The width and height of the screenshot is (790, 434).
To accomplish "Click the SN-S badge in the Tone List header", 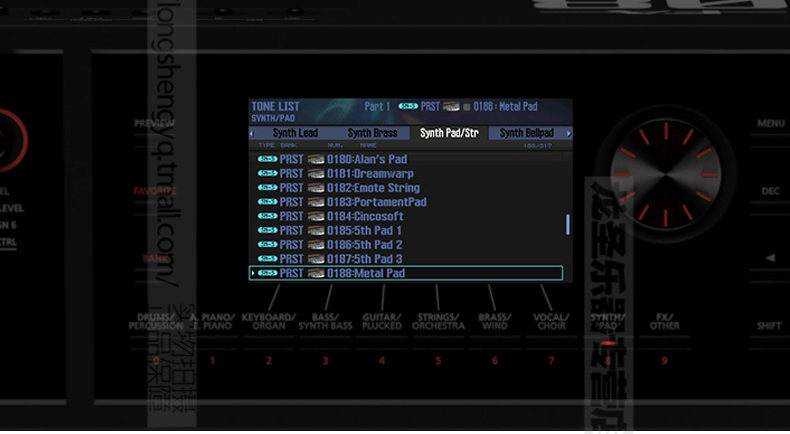I will [408, 106].
